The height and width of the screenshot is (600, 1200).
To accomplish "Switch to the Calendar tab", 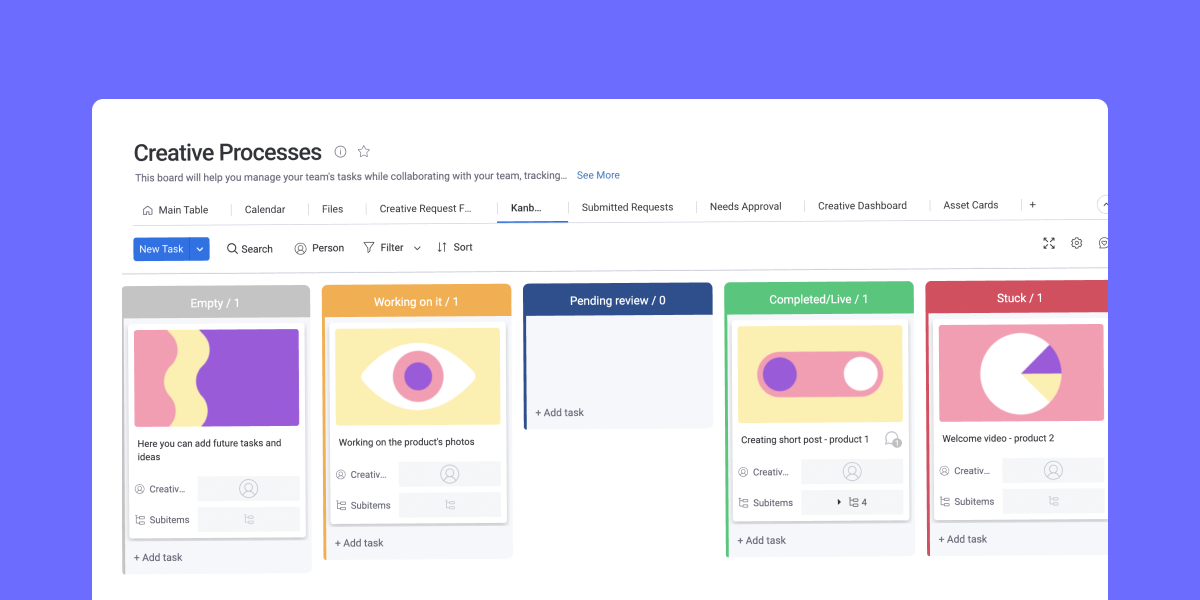I will tap(265, 209).
